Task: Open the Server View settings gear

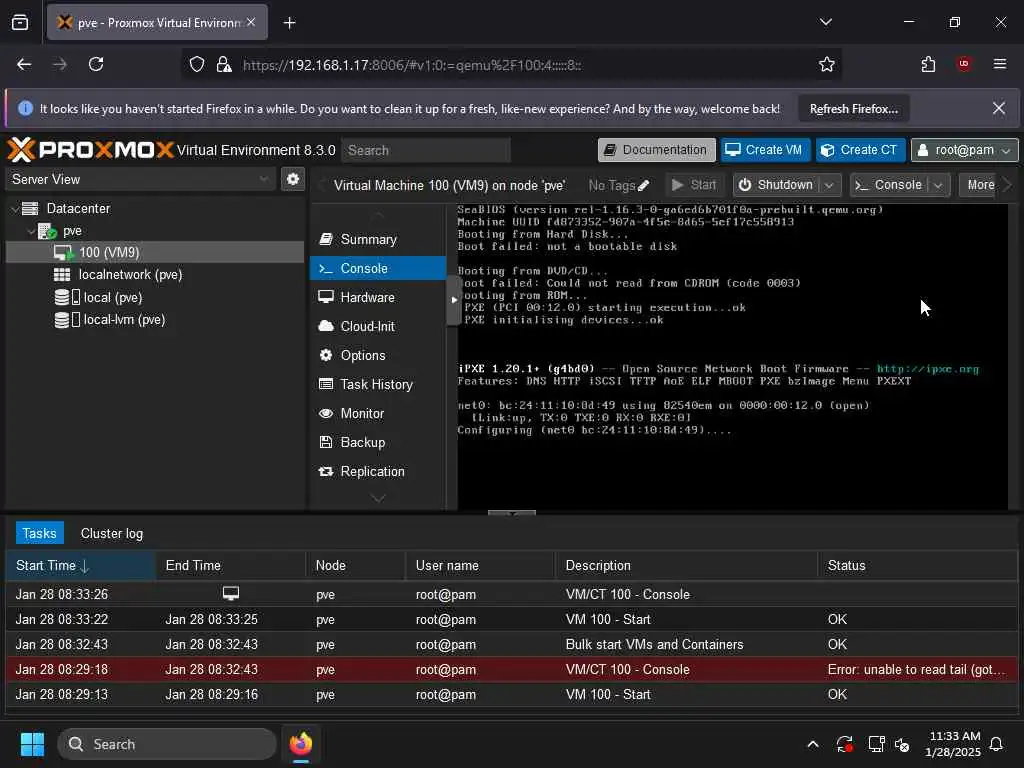Action: coord(293,179)
